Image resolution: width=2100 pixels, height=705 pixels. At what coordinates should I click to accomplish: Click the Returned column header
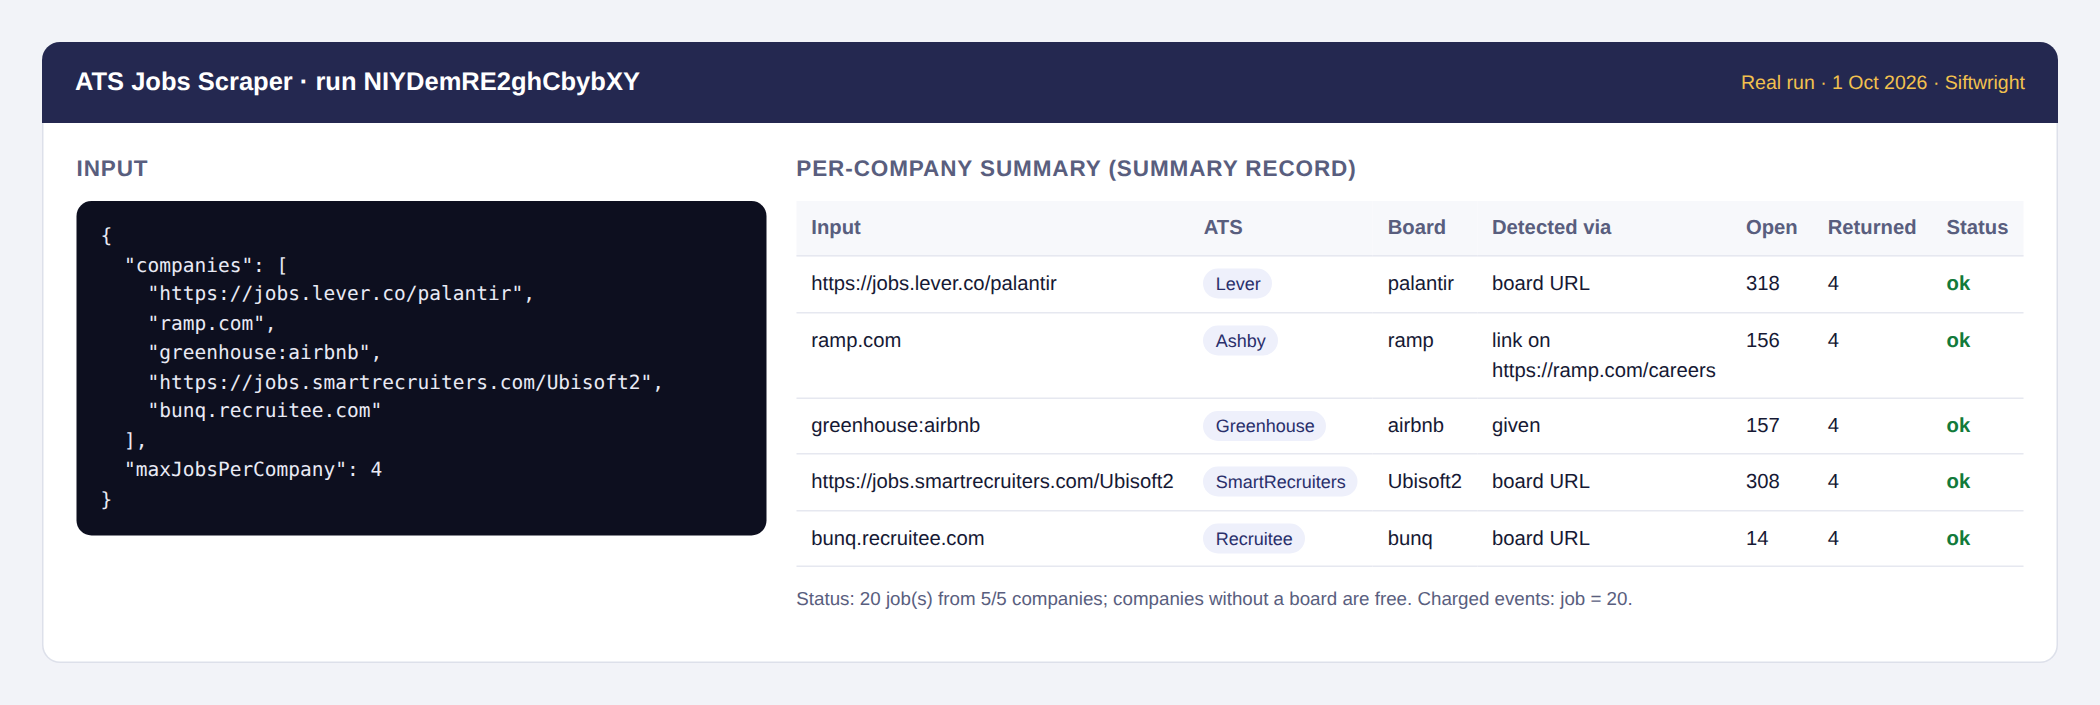click(1871, 228)
